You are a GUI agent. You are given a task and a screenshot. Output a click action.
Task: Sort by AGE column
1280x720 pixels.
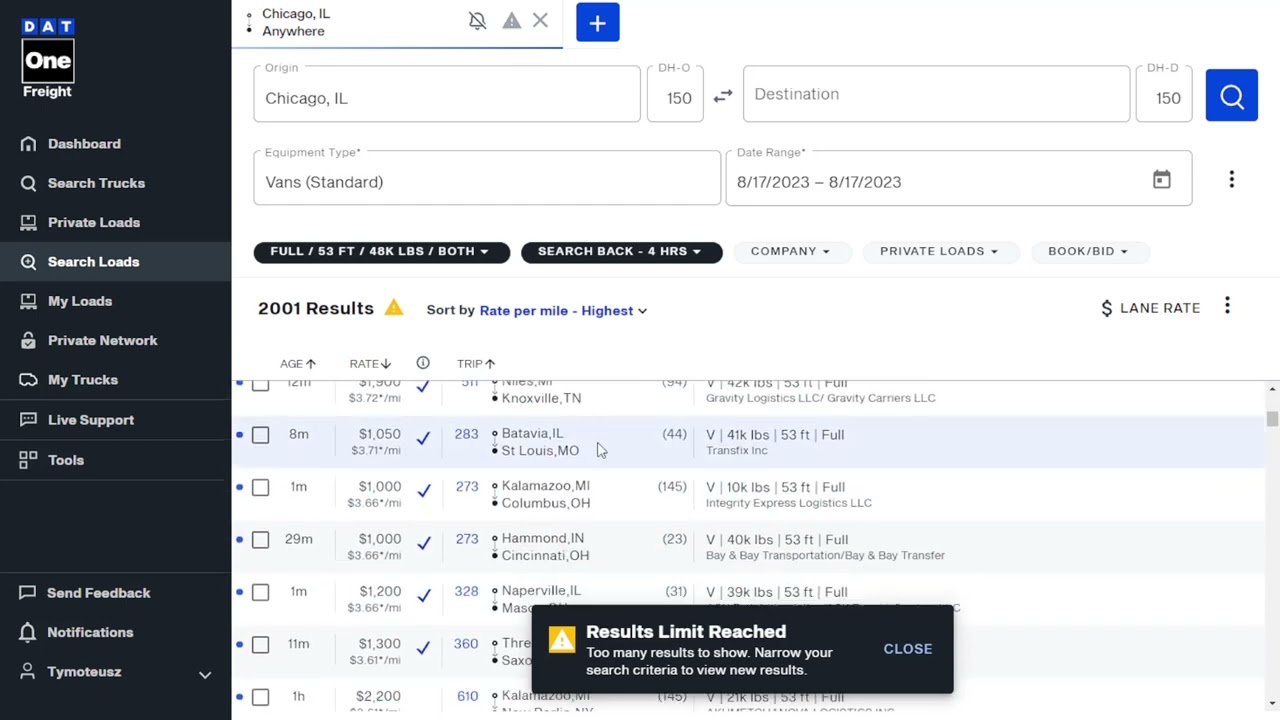point(298,364)
